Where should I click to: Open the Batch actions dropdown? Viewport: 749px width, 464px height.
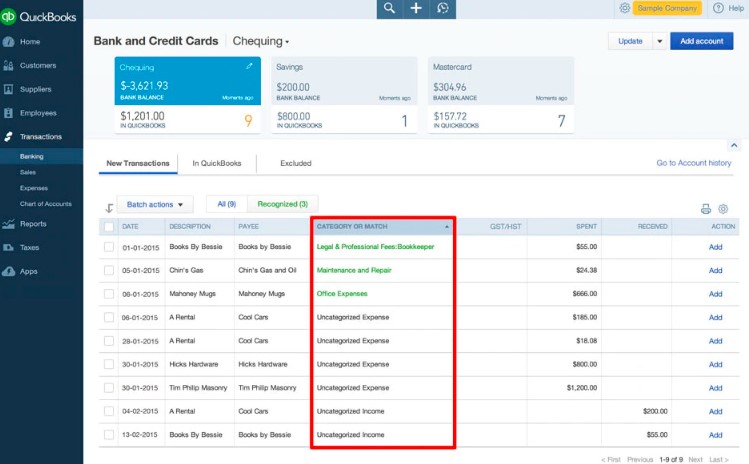[x=155, y=205]
